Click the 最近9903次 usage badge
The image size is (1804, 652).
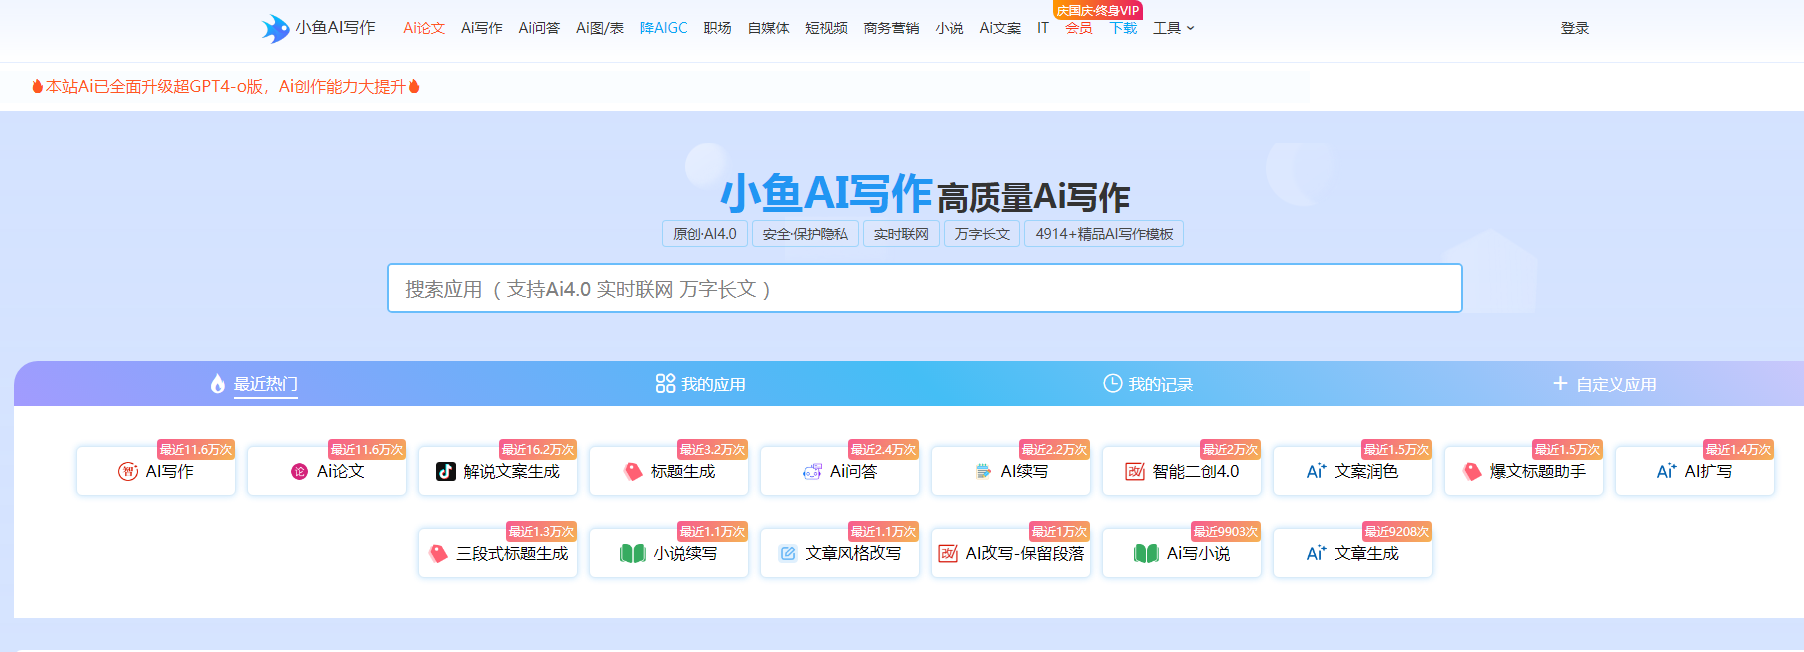click(x=1226, y=532)
